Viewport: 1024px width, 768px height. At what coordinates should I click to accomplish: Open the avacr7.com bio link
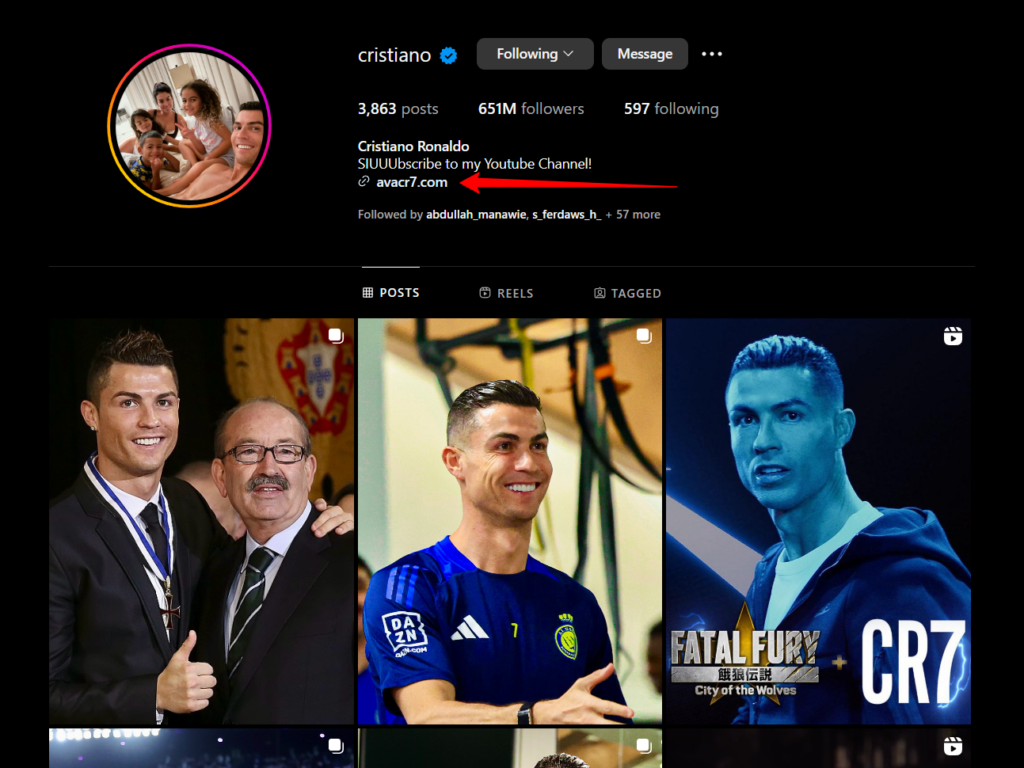[x=411, y=182]
